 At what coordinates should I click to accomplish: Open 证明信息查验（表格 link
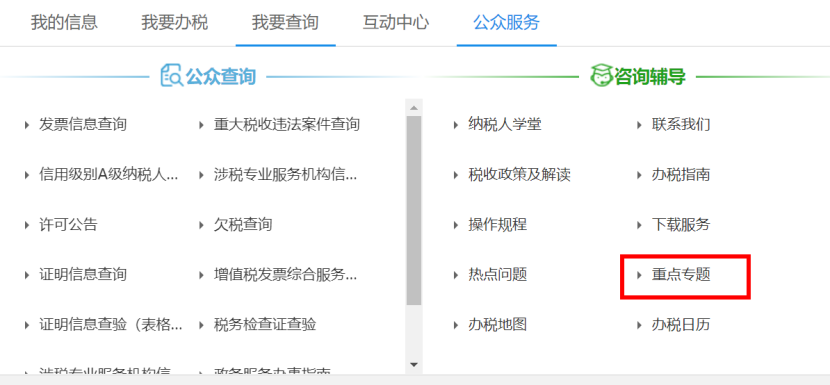click(111, 325)
